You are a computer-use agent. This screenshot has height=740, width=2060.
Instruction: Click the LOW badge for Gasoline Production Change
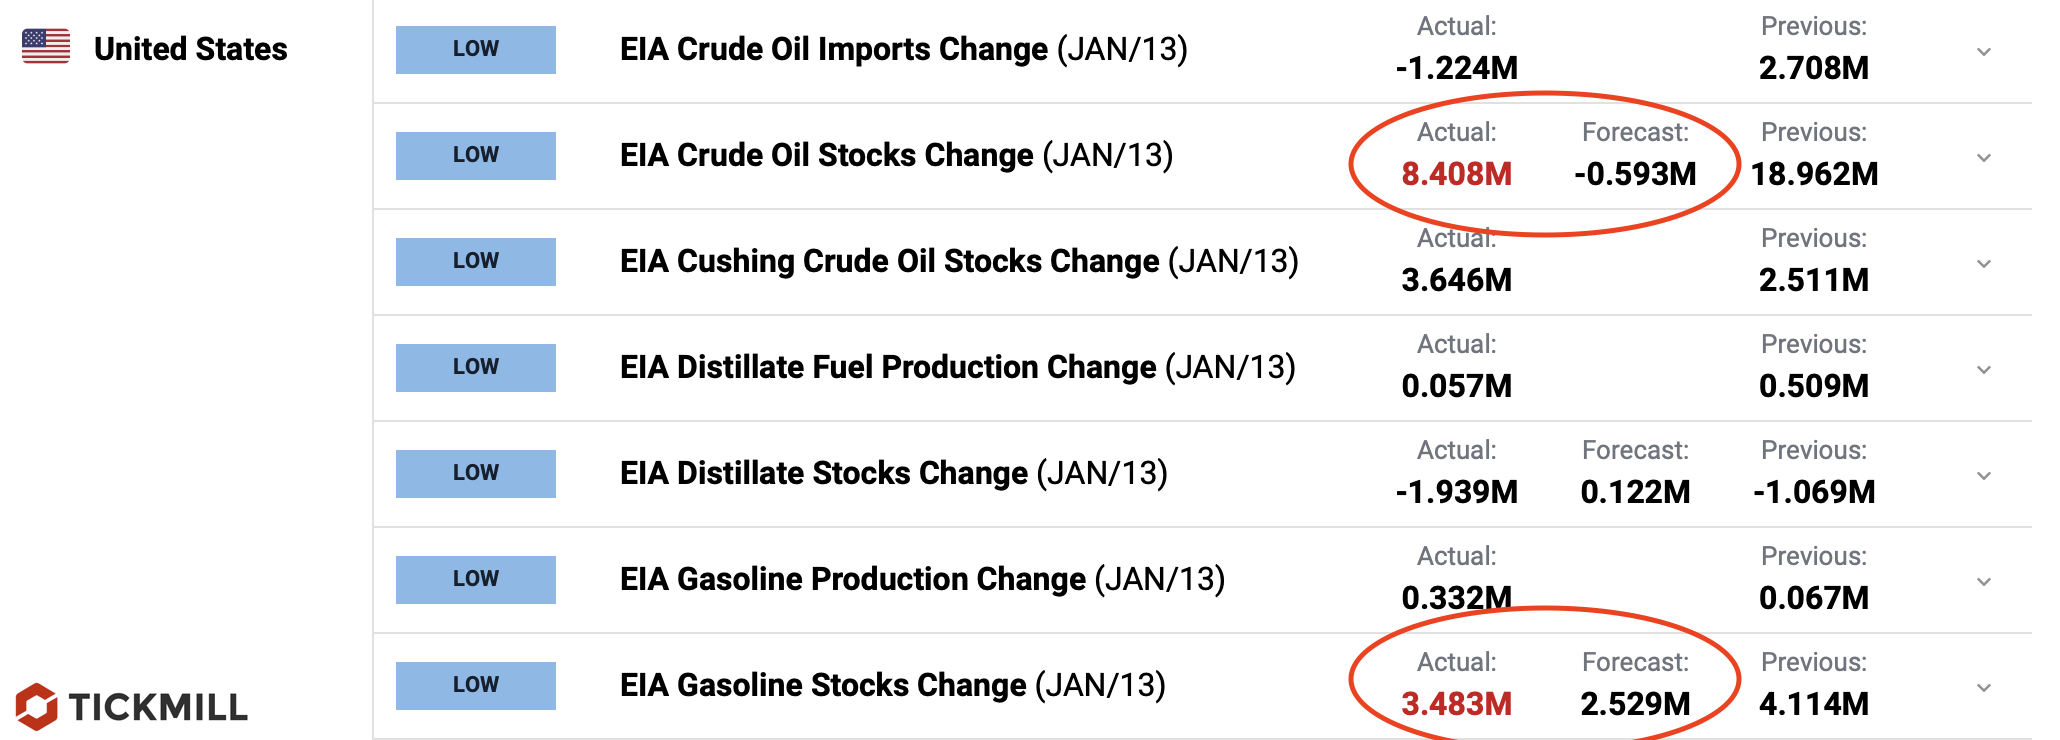pyautogui.click(x=476, y=580)
